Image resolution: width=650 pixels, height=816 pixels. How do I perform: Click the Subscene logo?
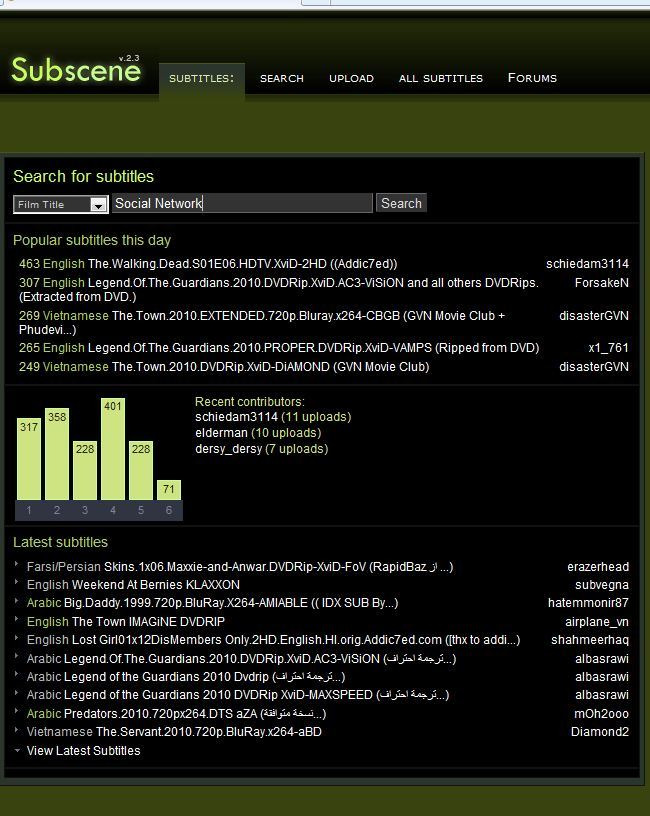pos(75,70)
